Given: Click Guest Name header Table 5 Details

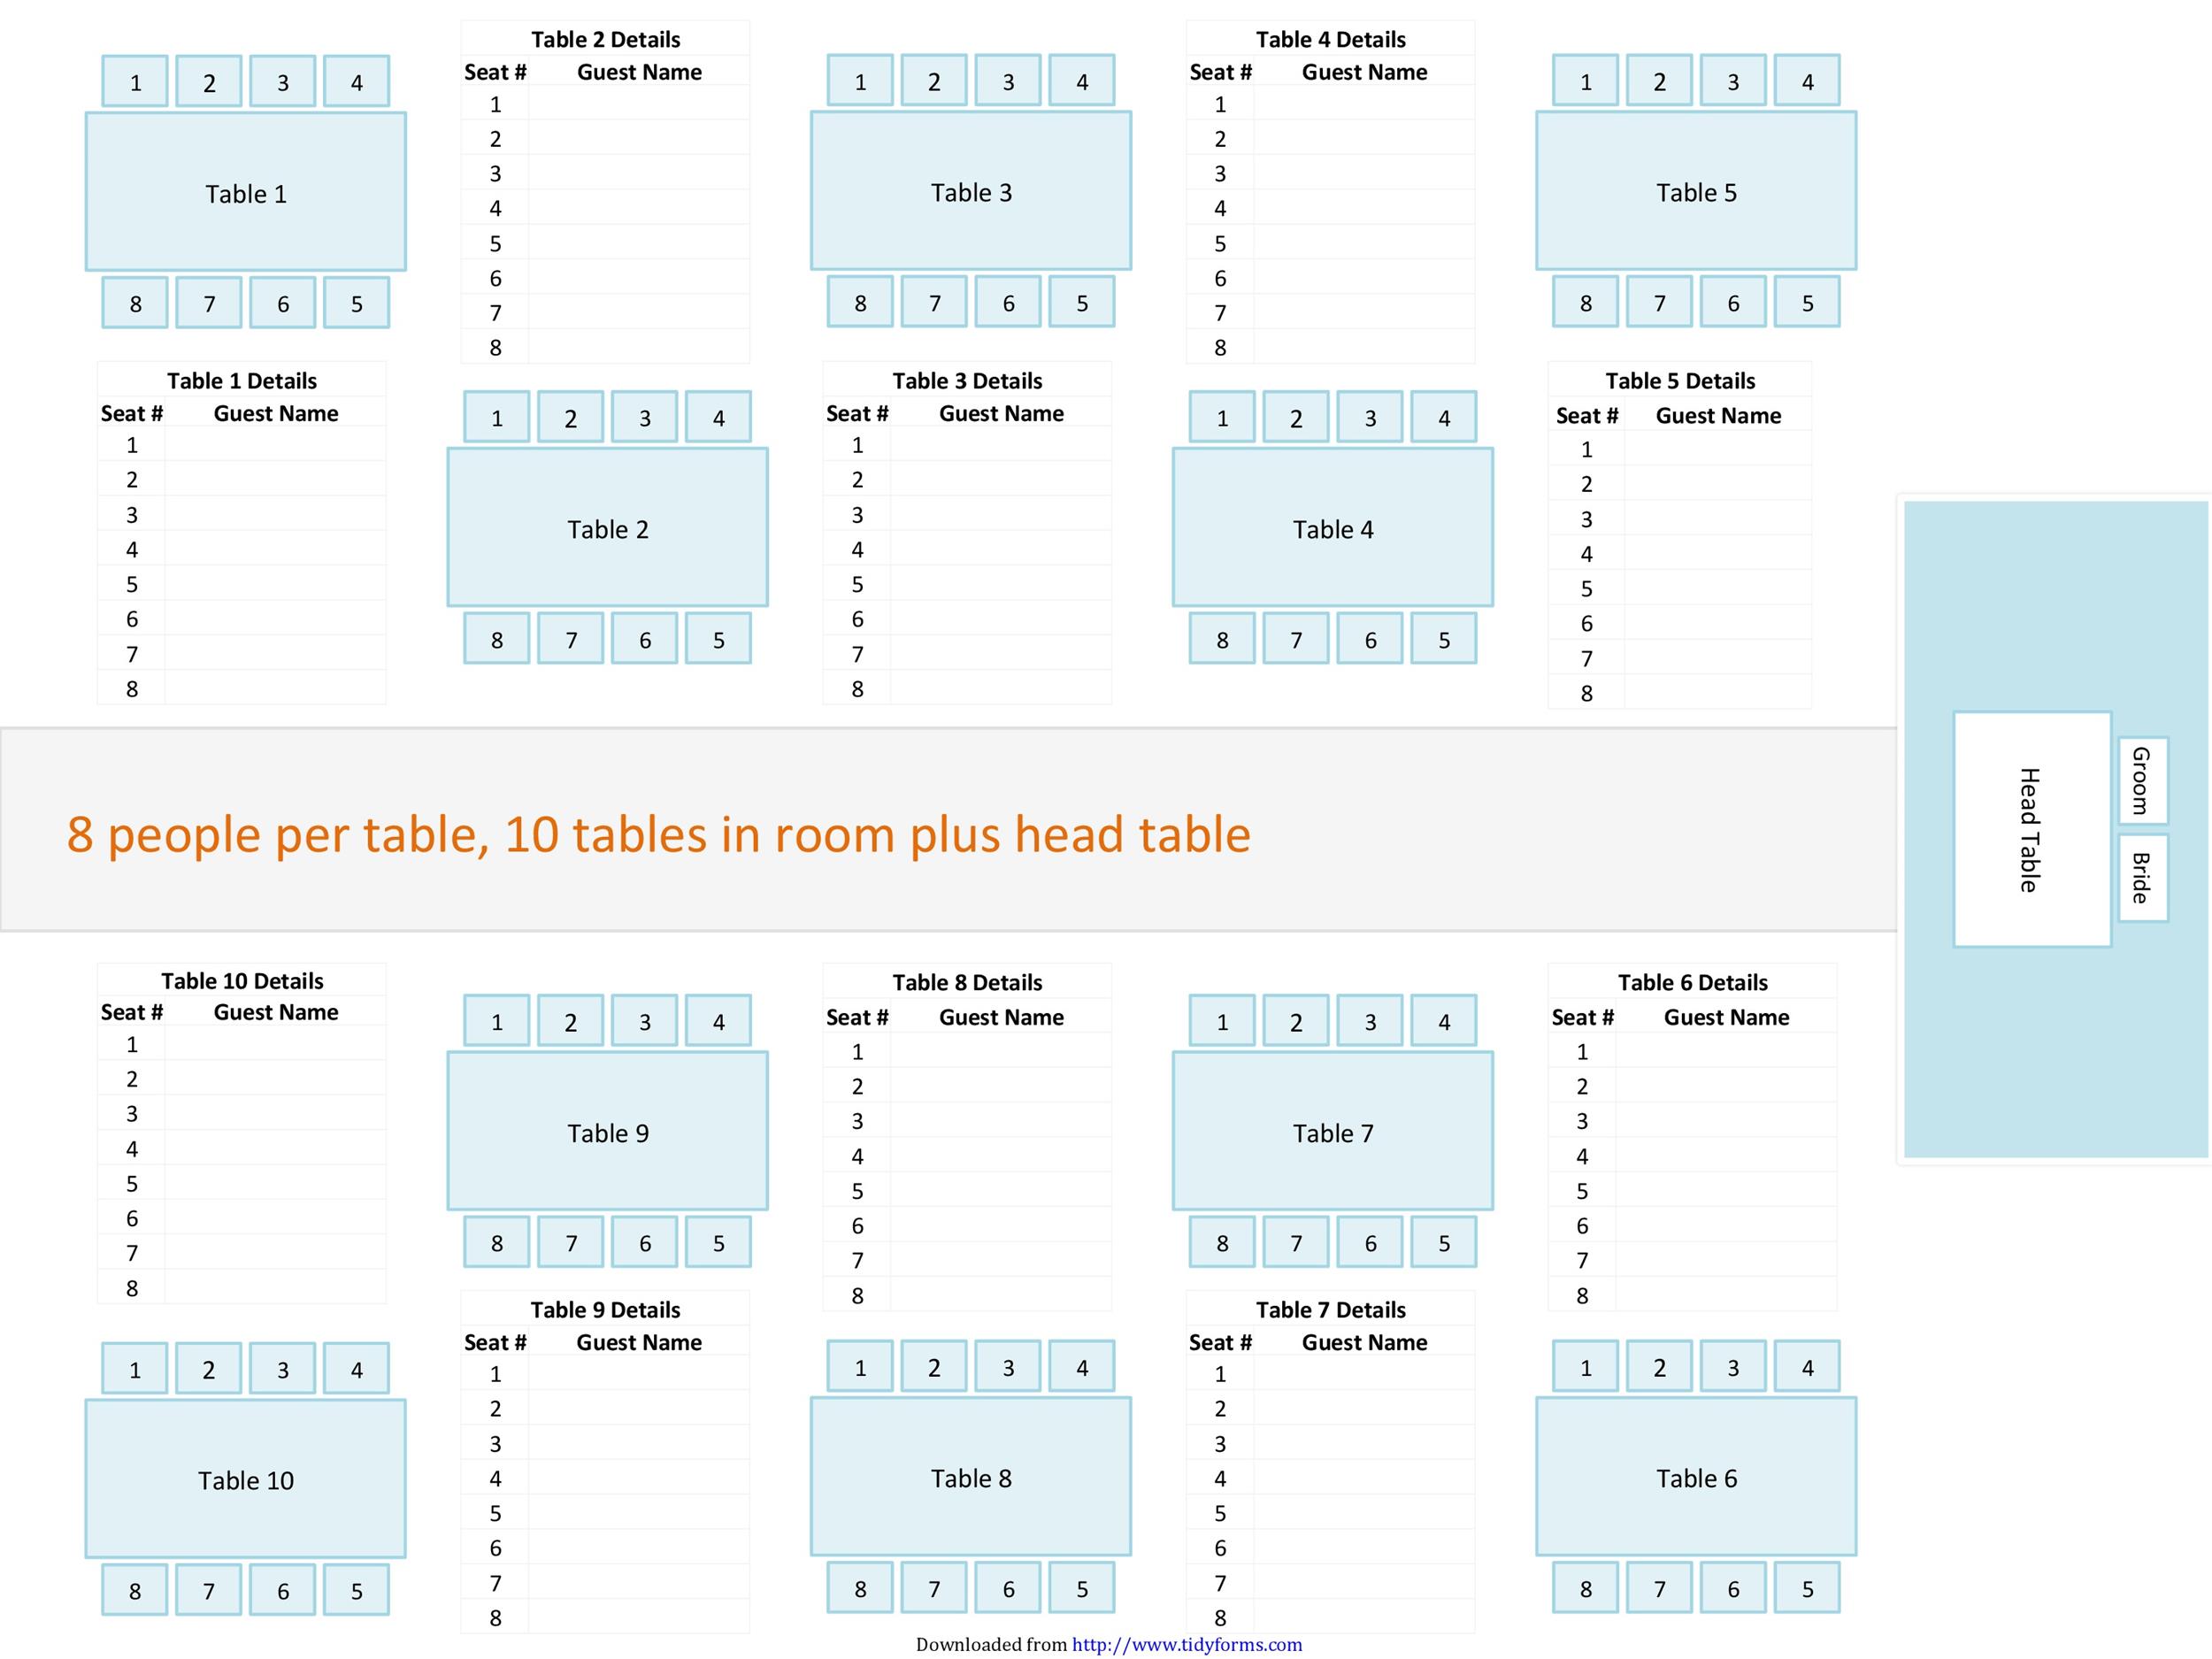Looking at the screenshot, I should pyautogui.click(x=1743, y=413).
